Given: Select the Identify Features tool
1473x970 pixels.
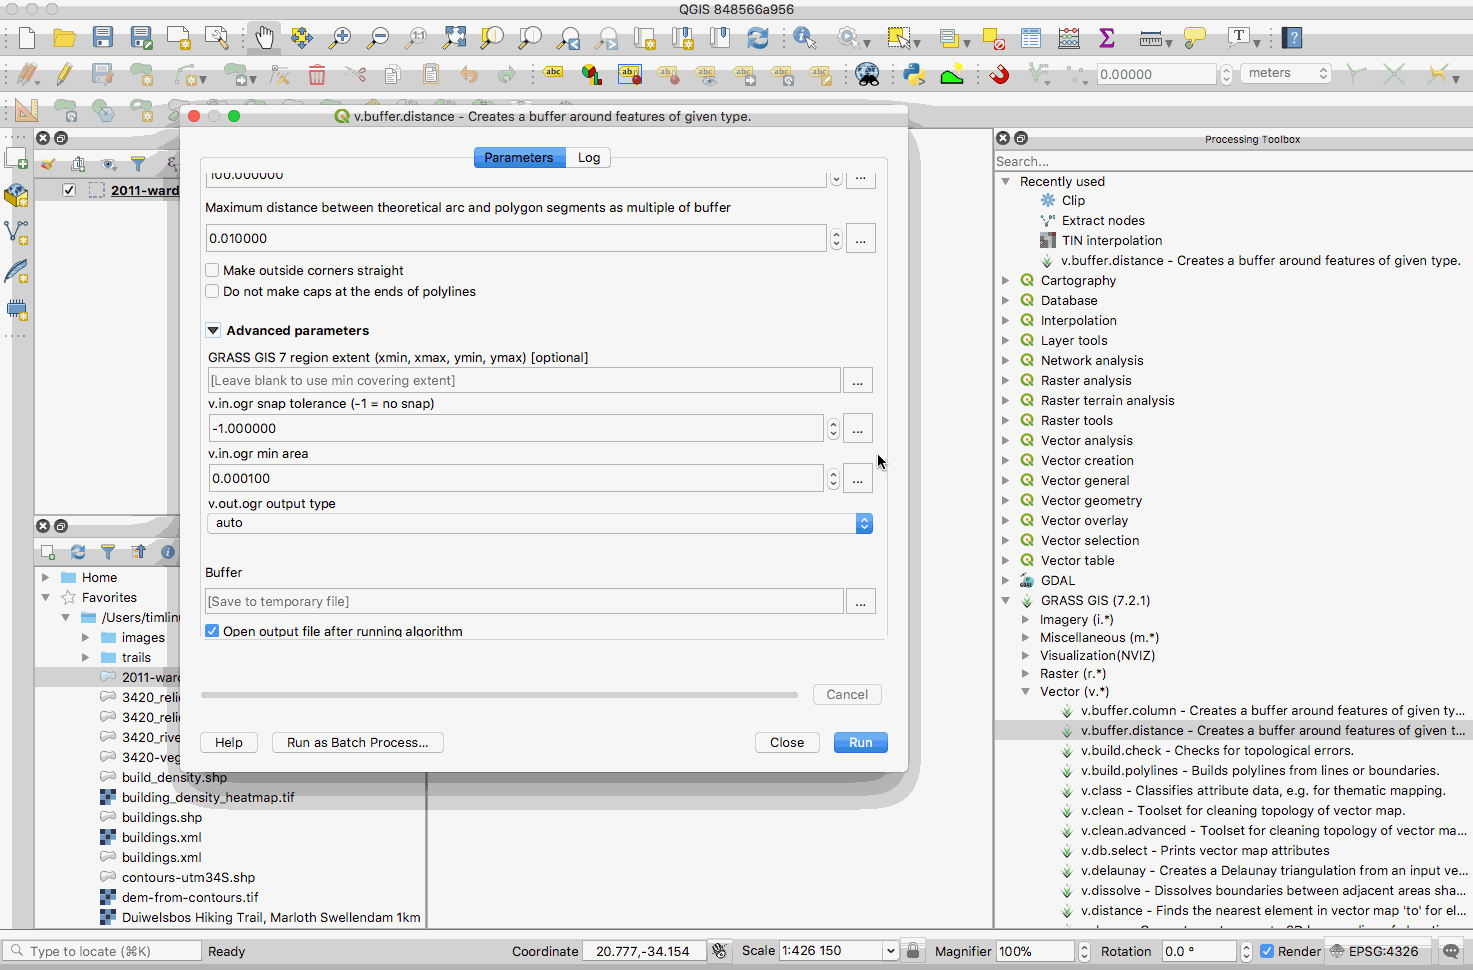Looking at the screenshot, I should [x=804, y=38].
